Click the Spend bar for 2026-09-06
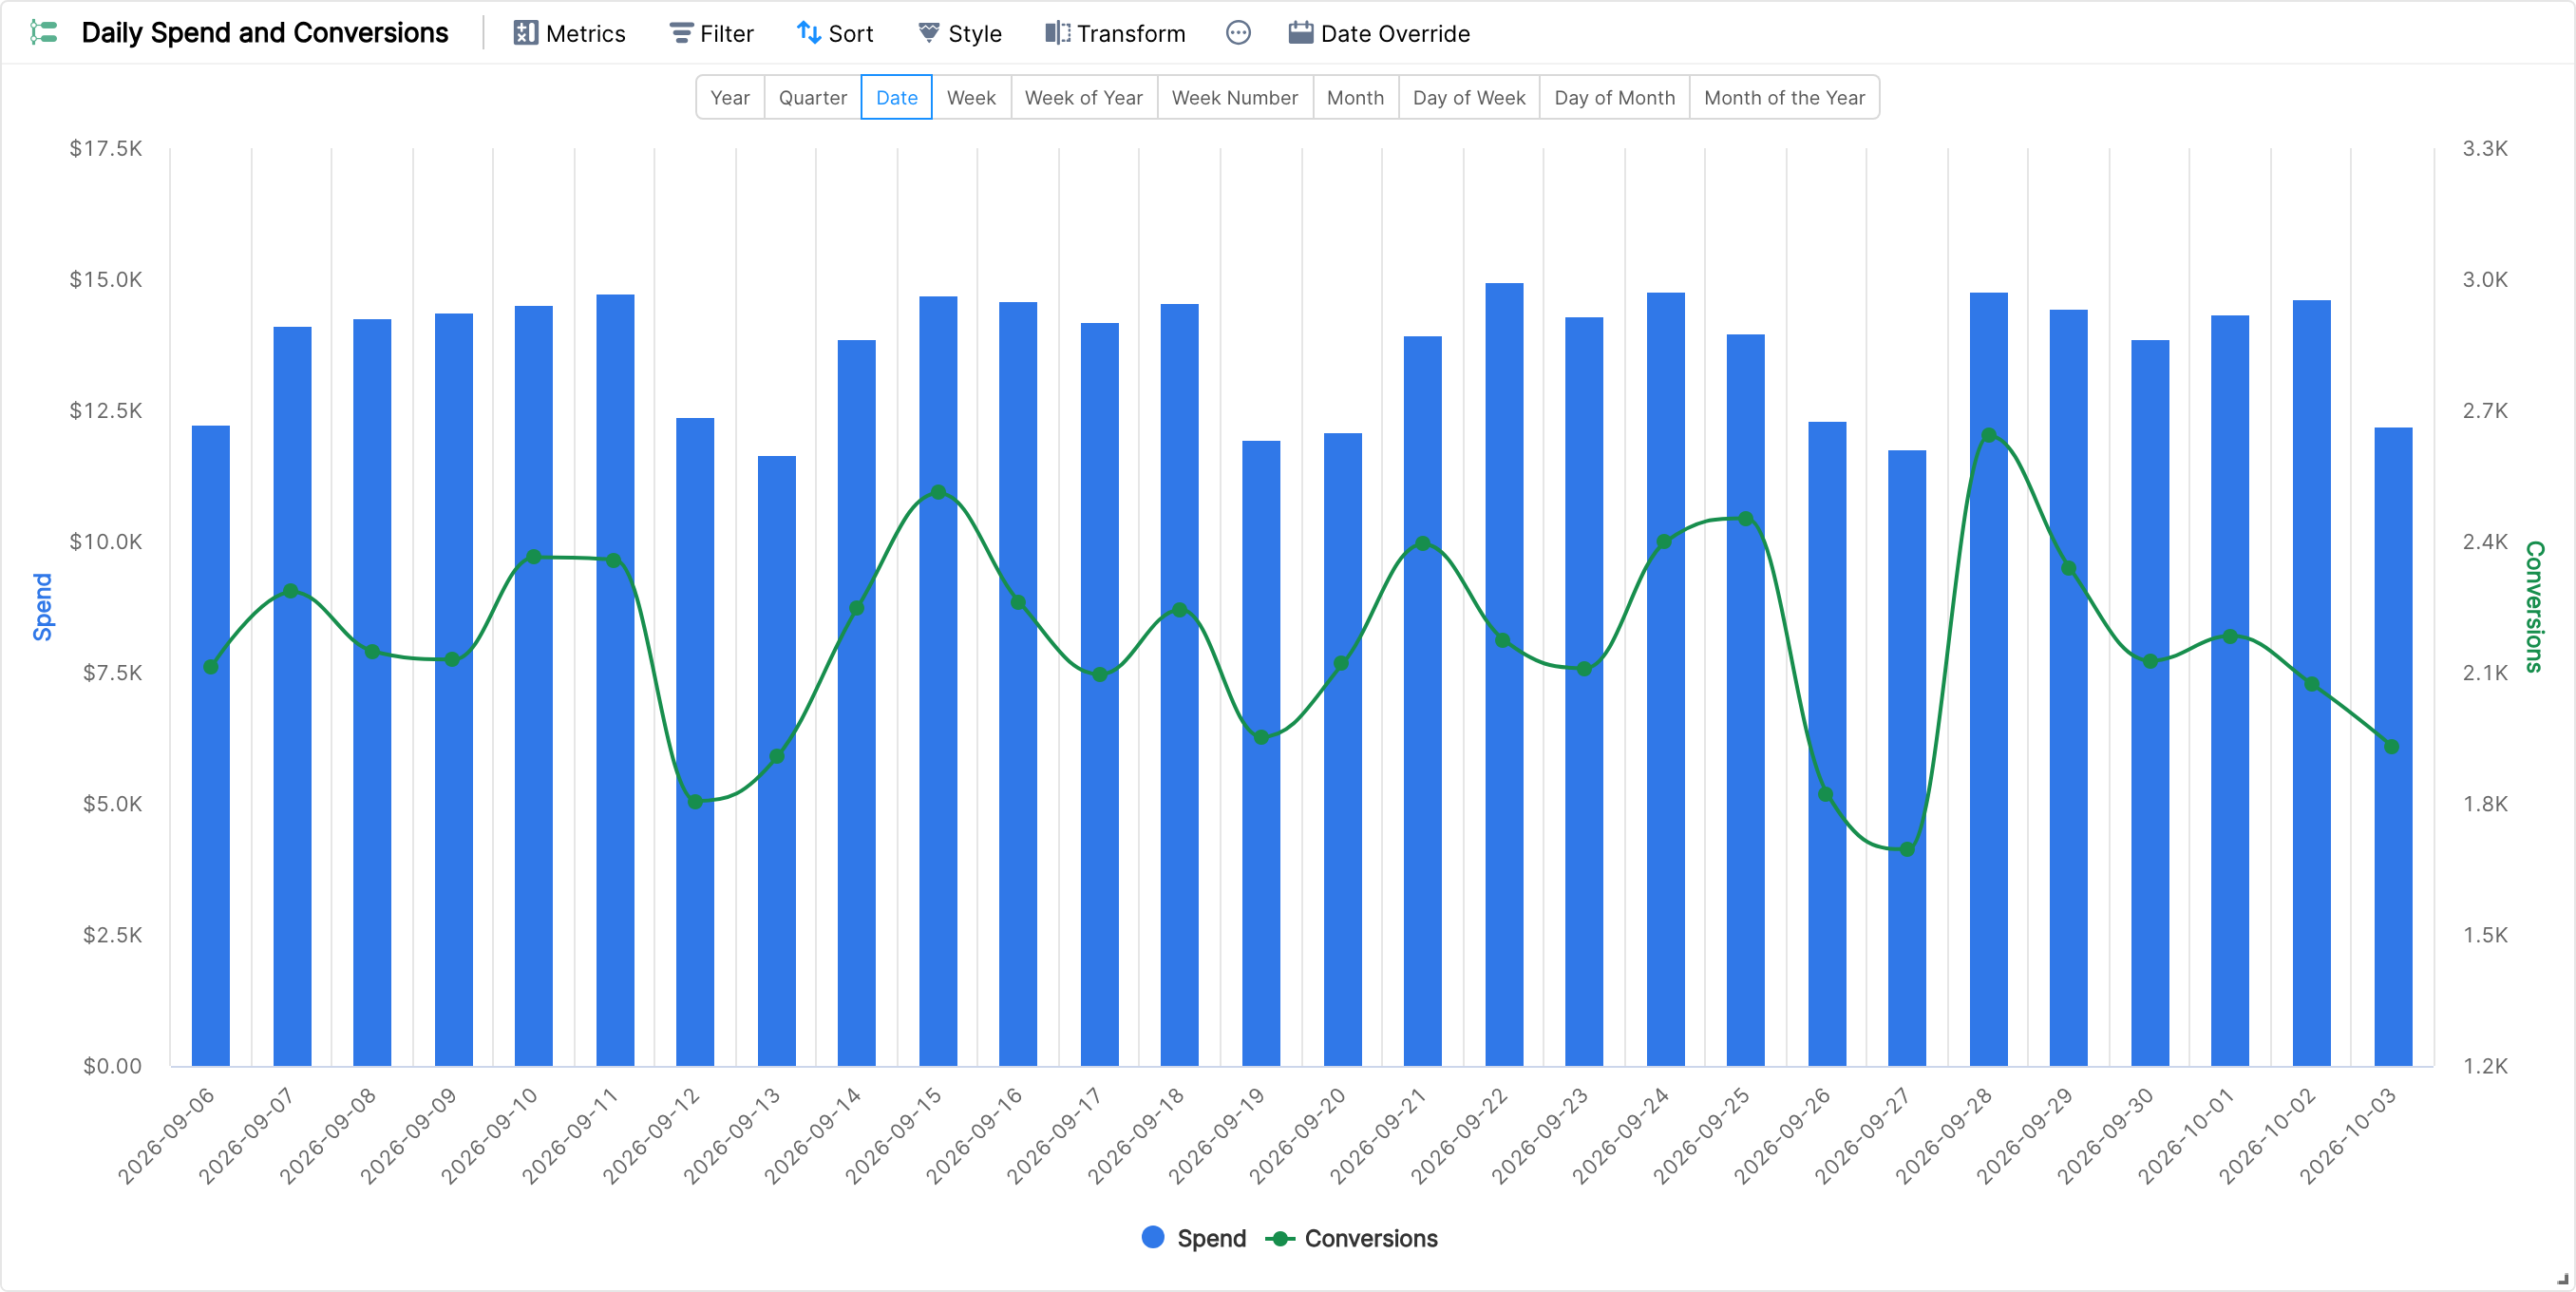This screenshot has width=2576, height=1292. click(211, 746)
